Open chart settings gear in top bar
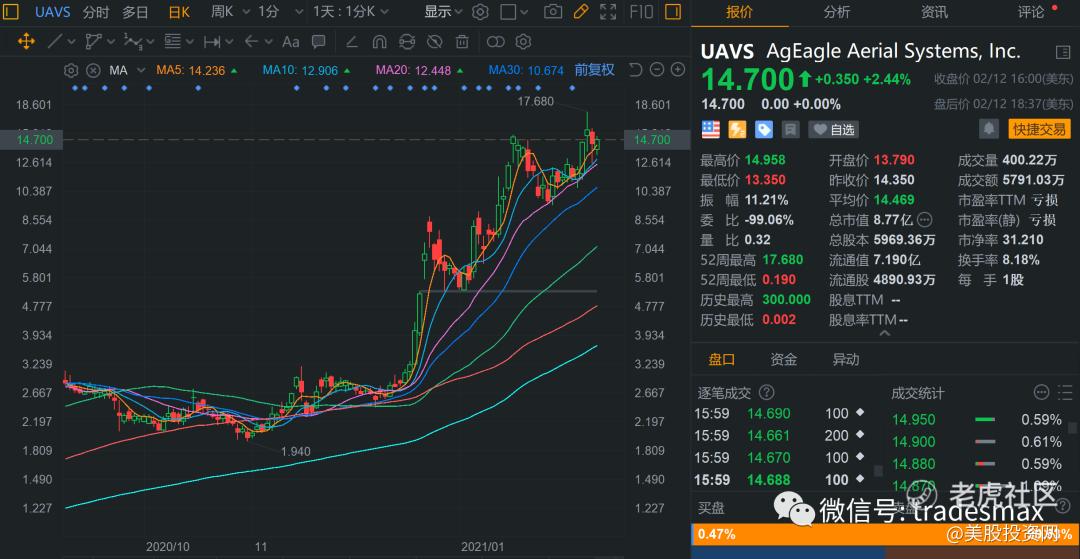This screenshot has width=1080, height=559. tap(480, 12)
